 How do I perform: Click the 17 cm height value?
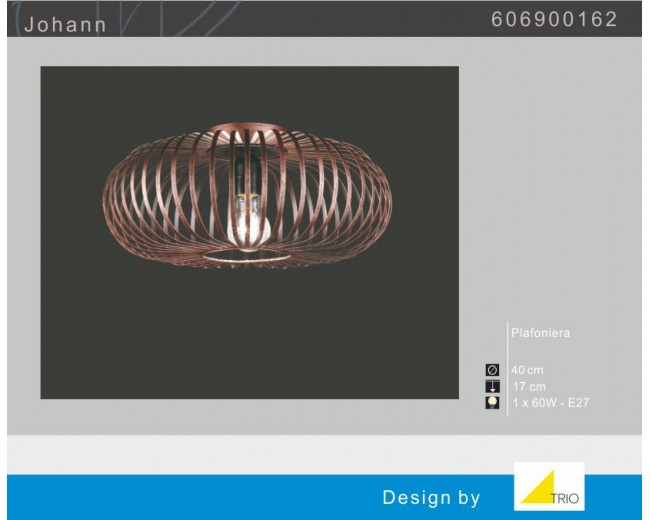click(x=529, y=387)
